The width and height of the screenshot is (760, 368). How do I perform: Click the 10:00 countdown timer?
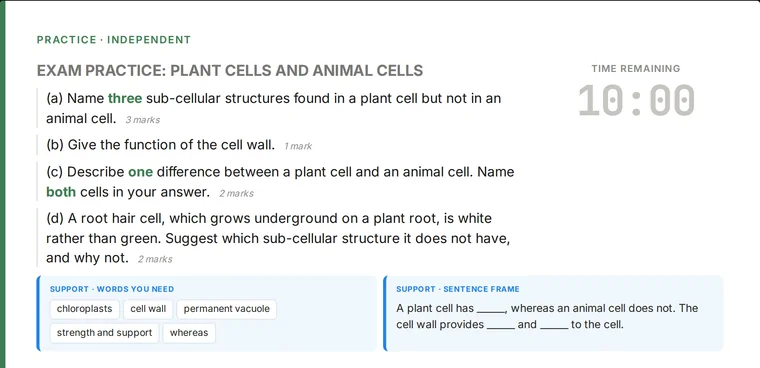click(636, 101)
